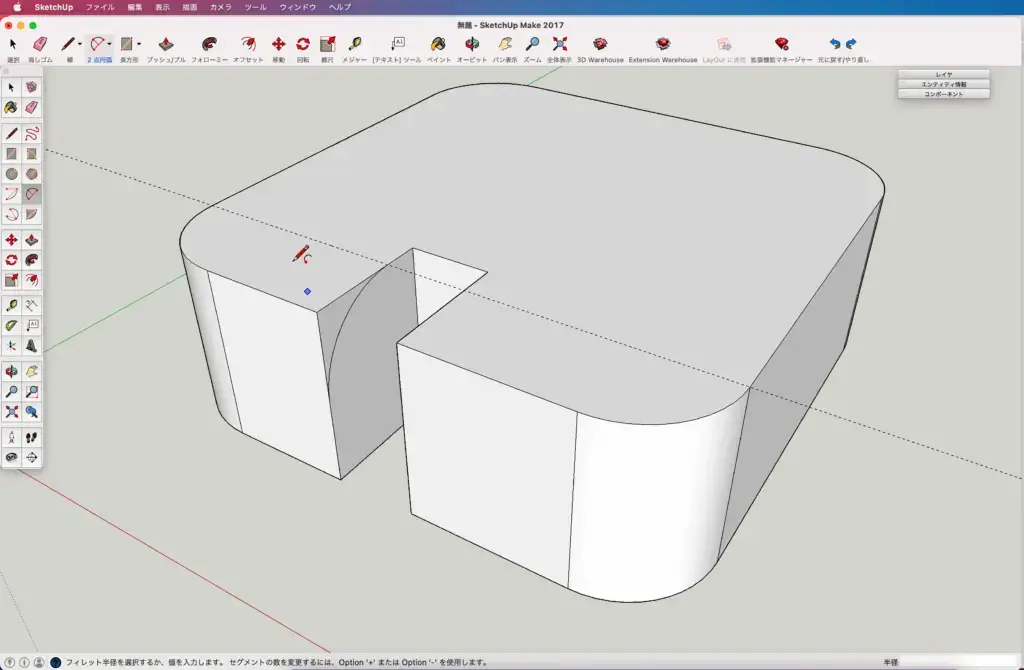The image size is (1024, 670).
Task: Activate オービット tool in top toolbar
Action: (x=472, y=49)
